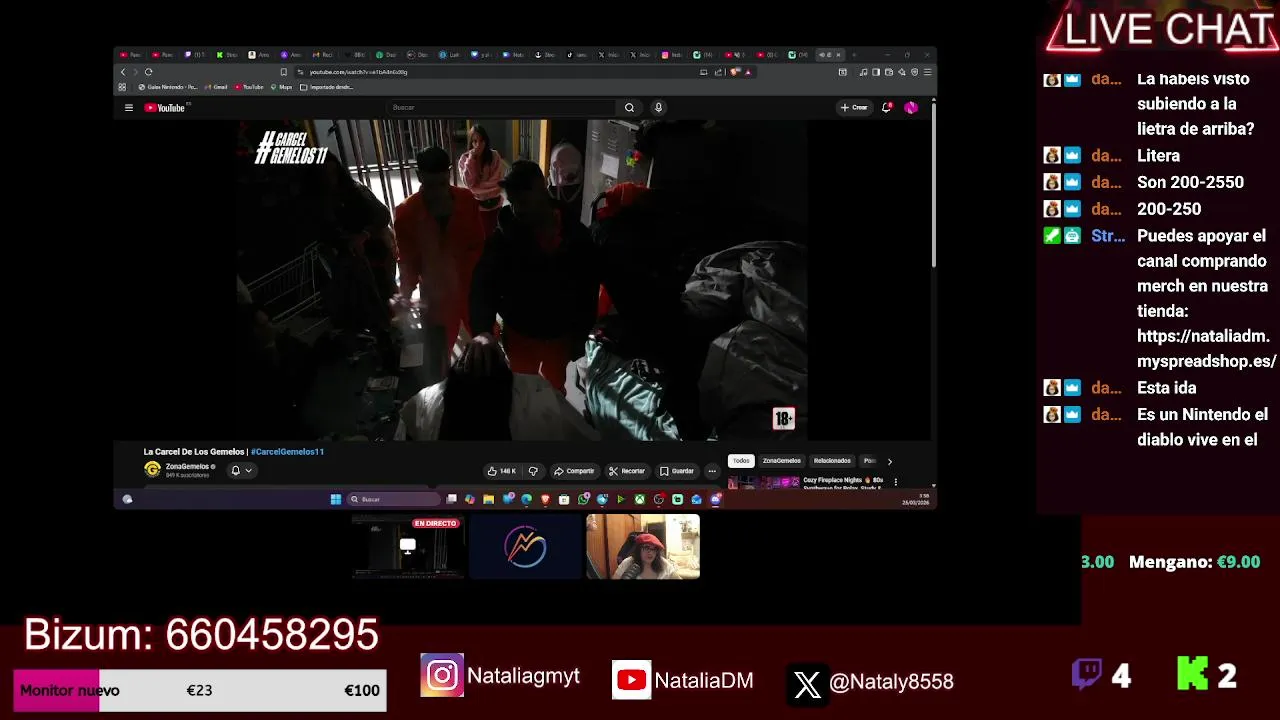Click the Windows taskbar Buscar search box
Viewport: 1280px width, 720px height.
[x=395, y=499]
